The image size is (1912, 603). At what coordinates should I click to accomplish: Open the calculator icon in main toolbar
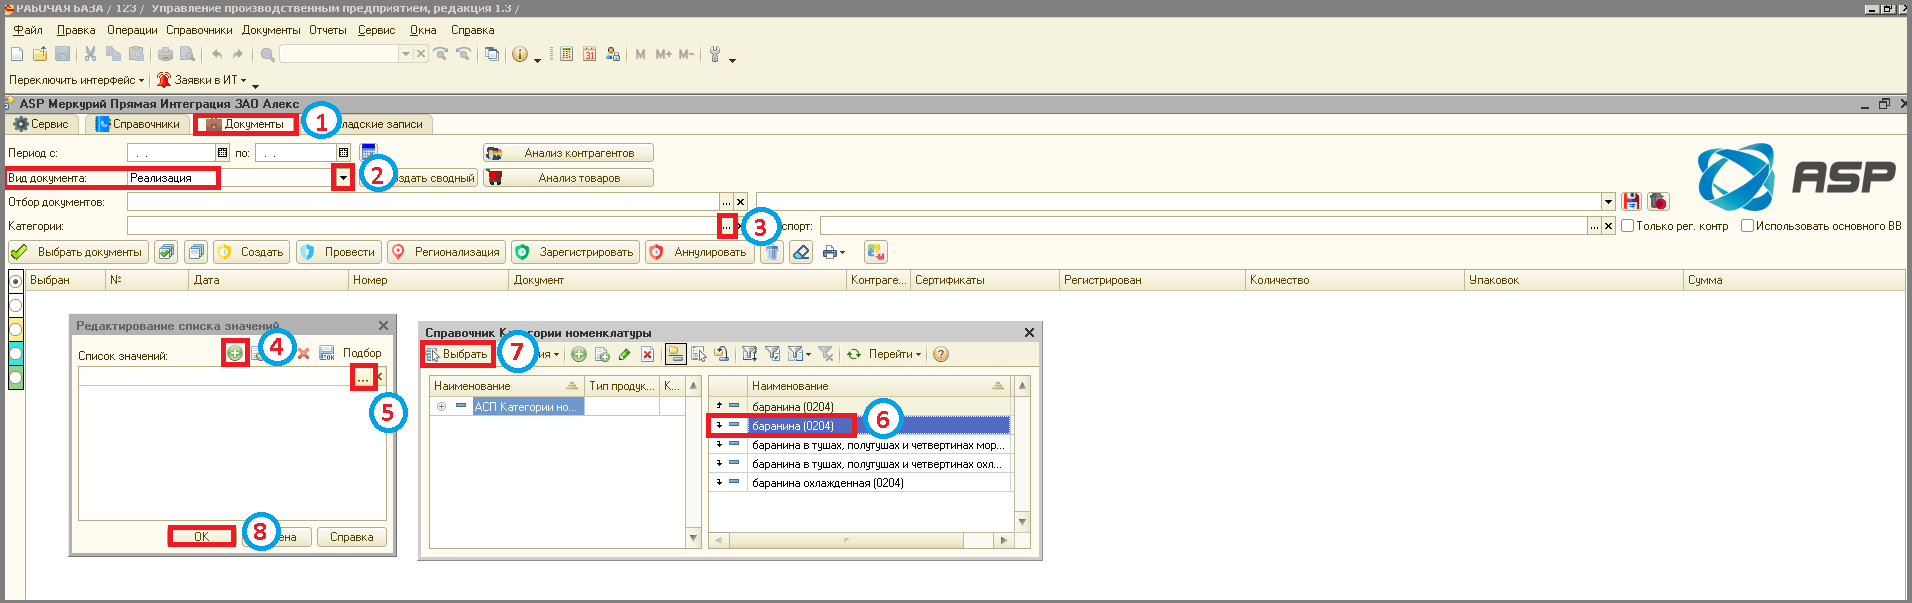click(566, 54)
